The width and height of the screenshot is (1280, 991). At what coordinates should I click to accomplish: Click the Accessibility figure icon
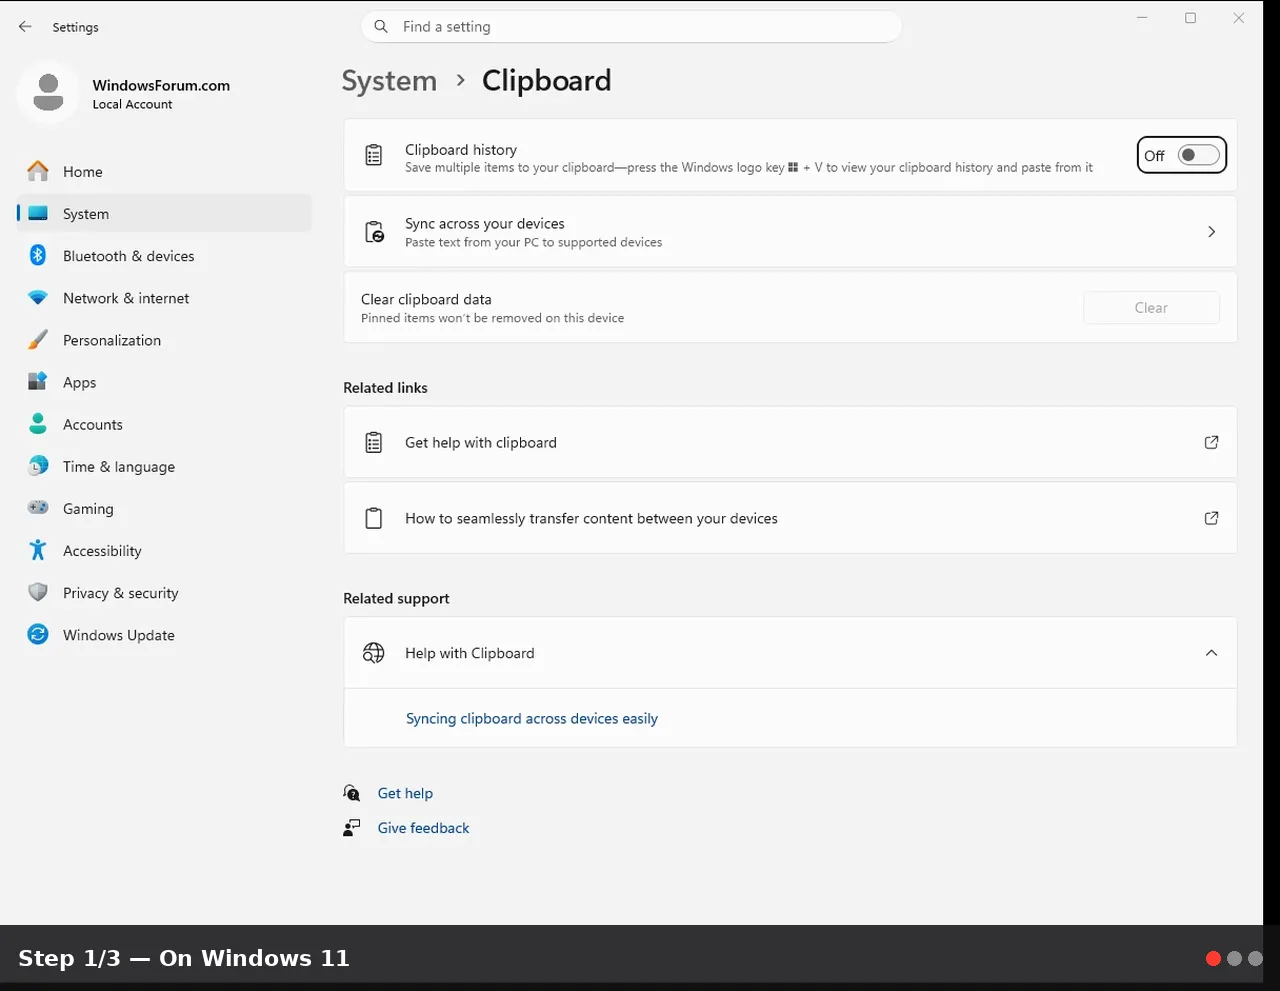click(x=38, y=550)
